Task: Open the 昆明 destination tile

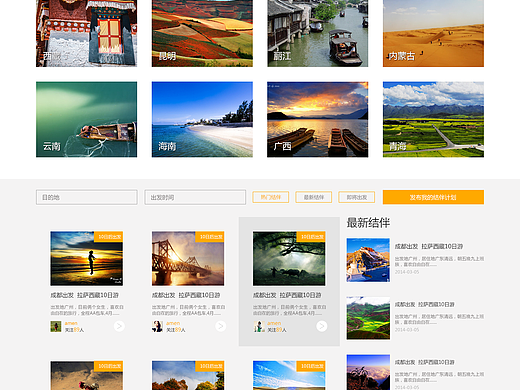Action: [202, 33]
